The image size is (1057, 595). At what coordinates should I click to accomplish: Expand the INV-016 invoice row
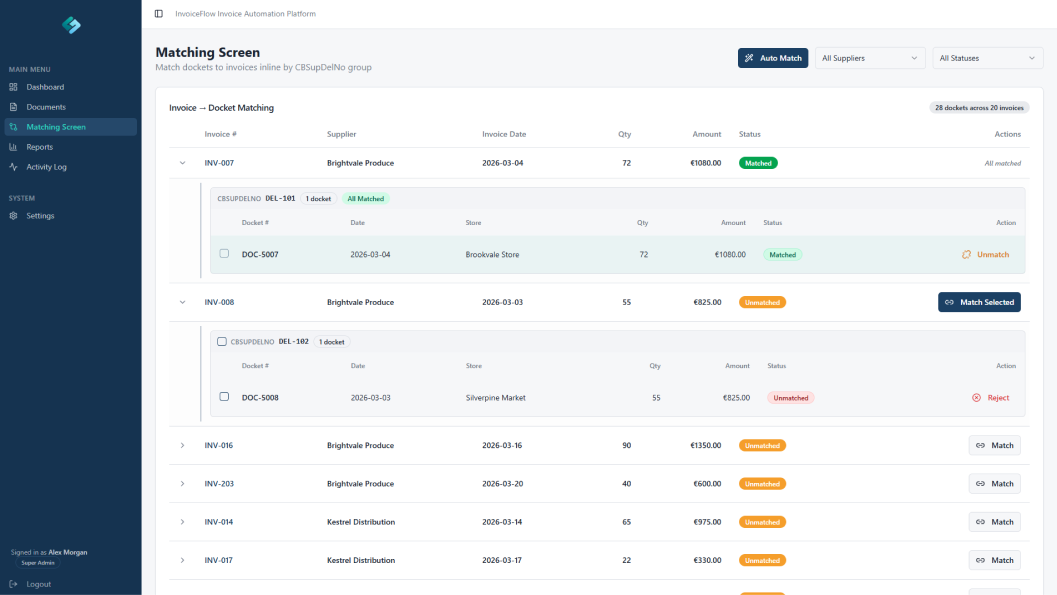(183, 445)
